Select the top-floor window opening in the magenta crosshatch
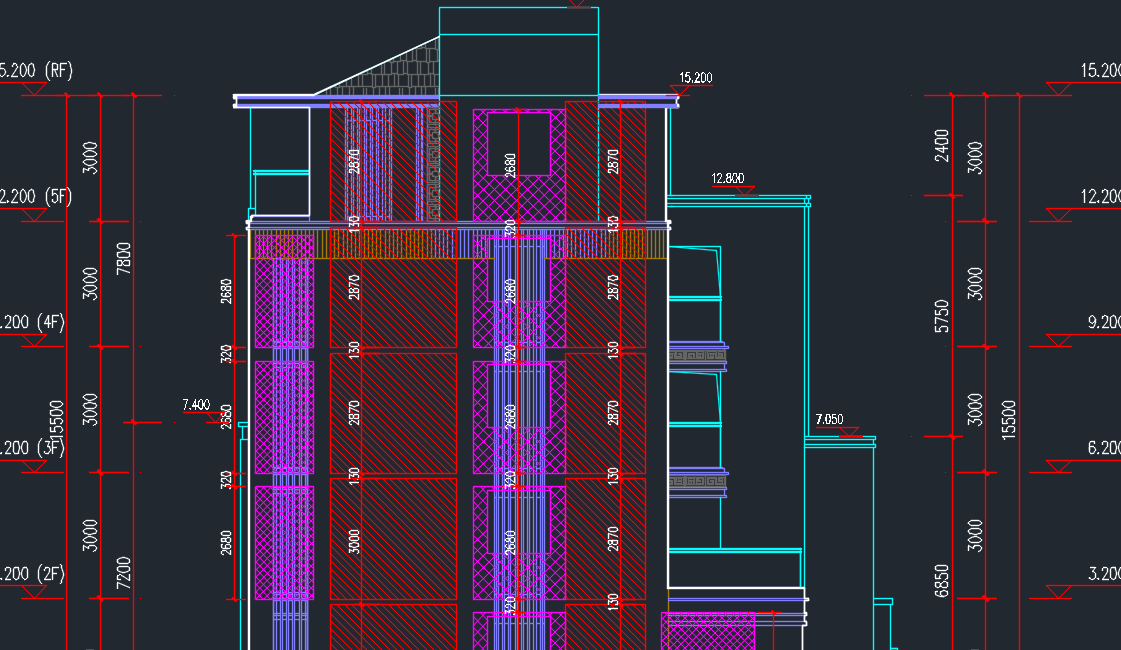 click(x=518, y=144)
